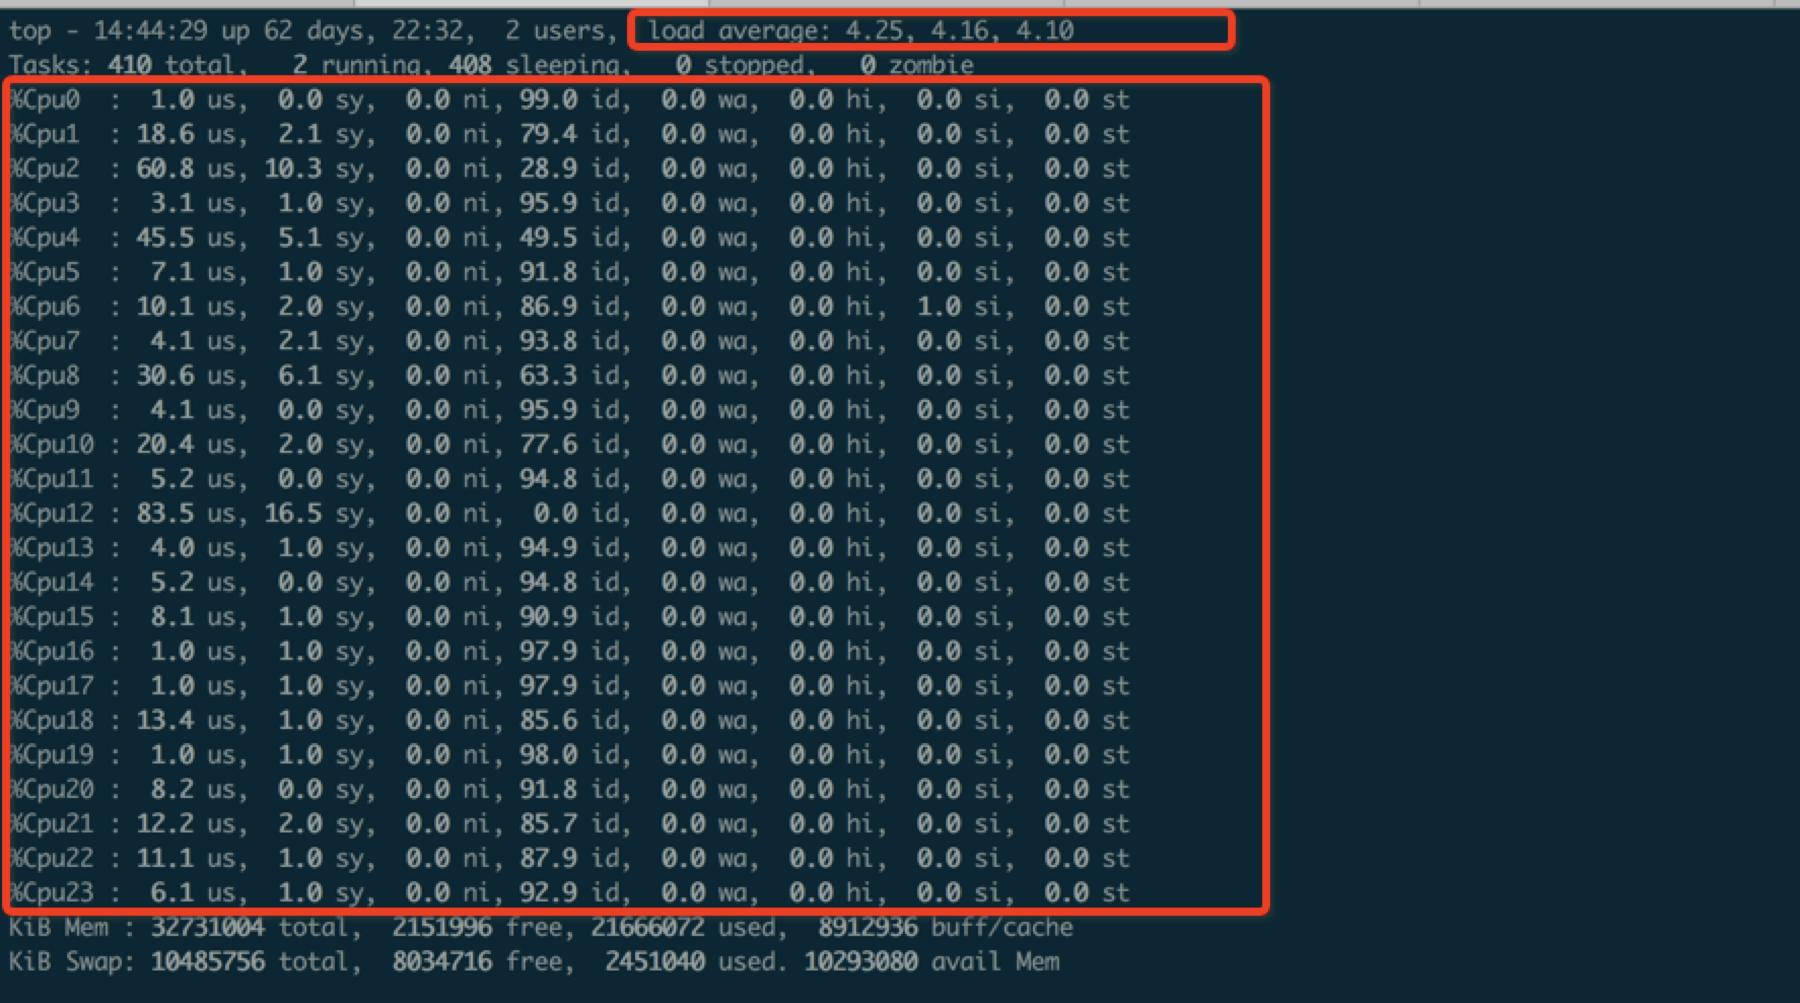Select the 2451040 used swap value
Screen dimensions: 1800x1003
click(x=654, y=962)
